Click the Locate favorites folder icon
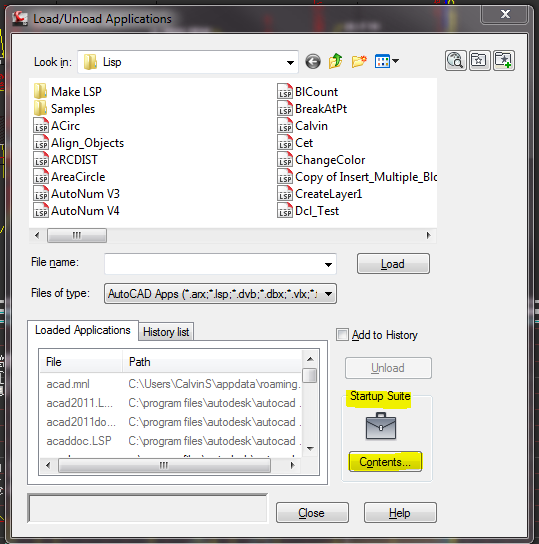This screenshot has height=544, width=539. click(480, 61)
